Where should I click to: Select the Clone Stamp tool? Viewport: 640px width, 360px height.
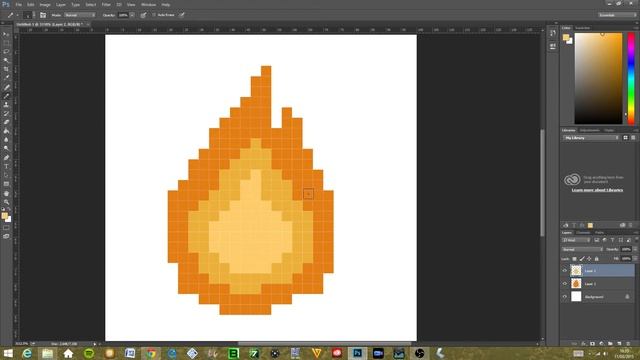(6, 104)
